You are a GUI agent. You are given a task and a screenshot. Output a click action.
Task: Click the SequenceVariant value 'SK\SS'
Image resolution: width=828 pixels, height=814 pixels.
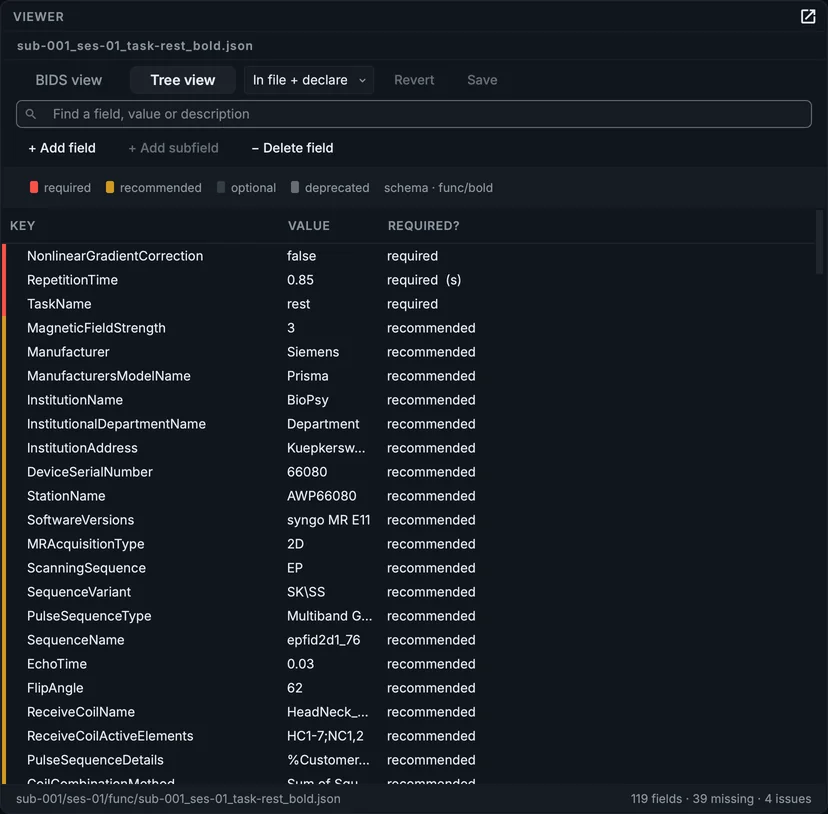coord(306,592)
